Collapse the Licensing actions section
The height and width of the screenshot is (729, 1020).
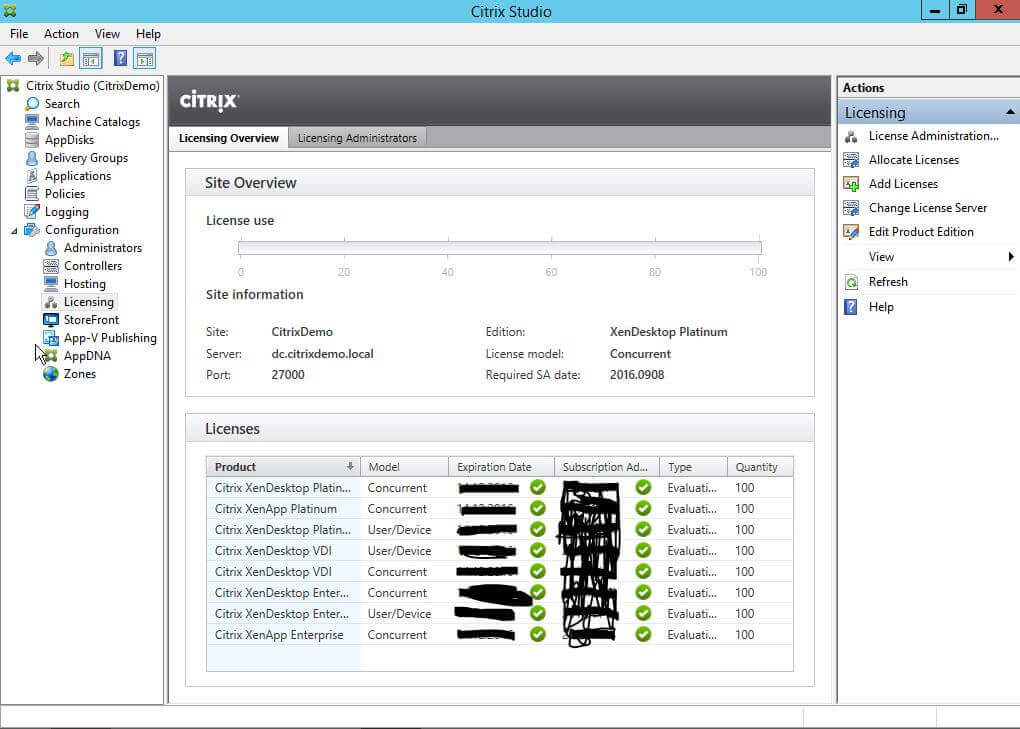coord(1010,113)
